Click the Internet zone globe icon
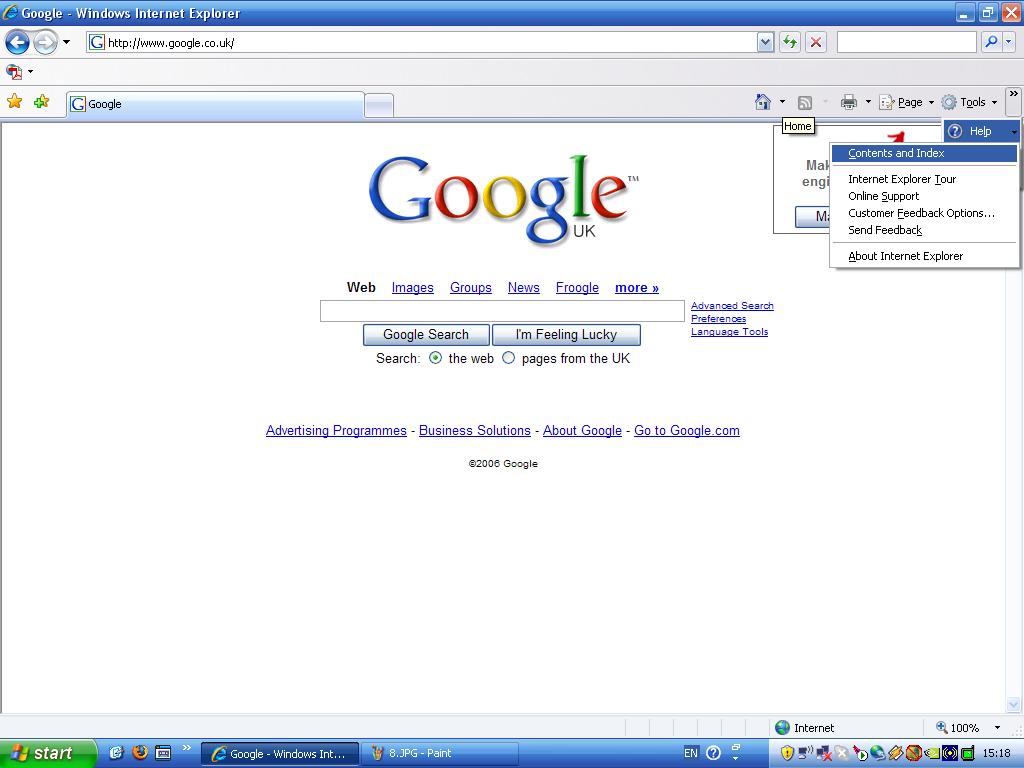Screen dimensions: 1024x768 tap(782, 728)
